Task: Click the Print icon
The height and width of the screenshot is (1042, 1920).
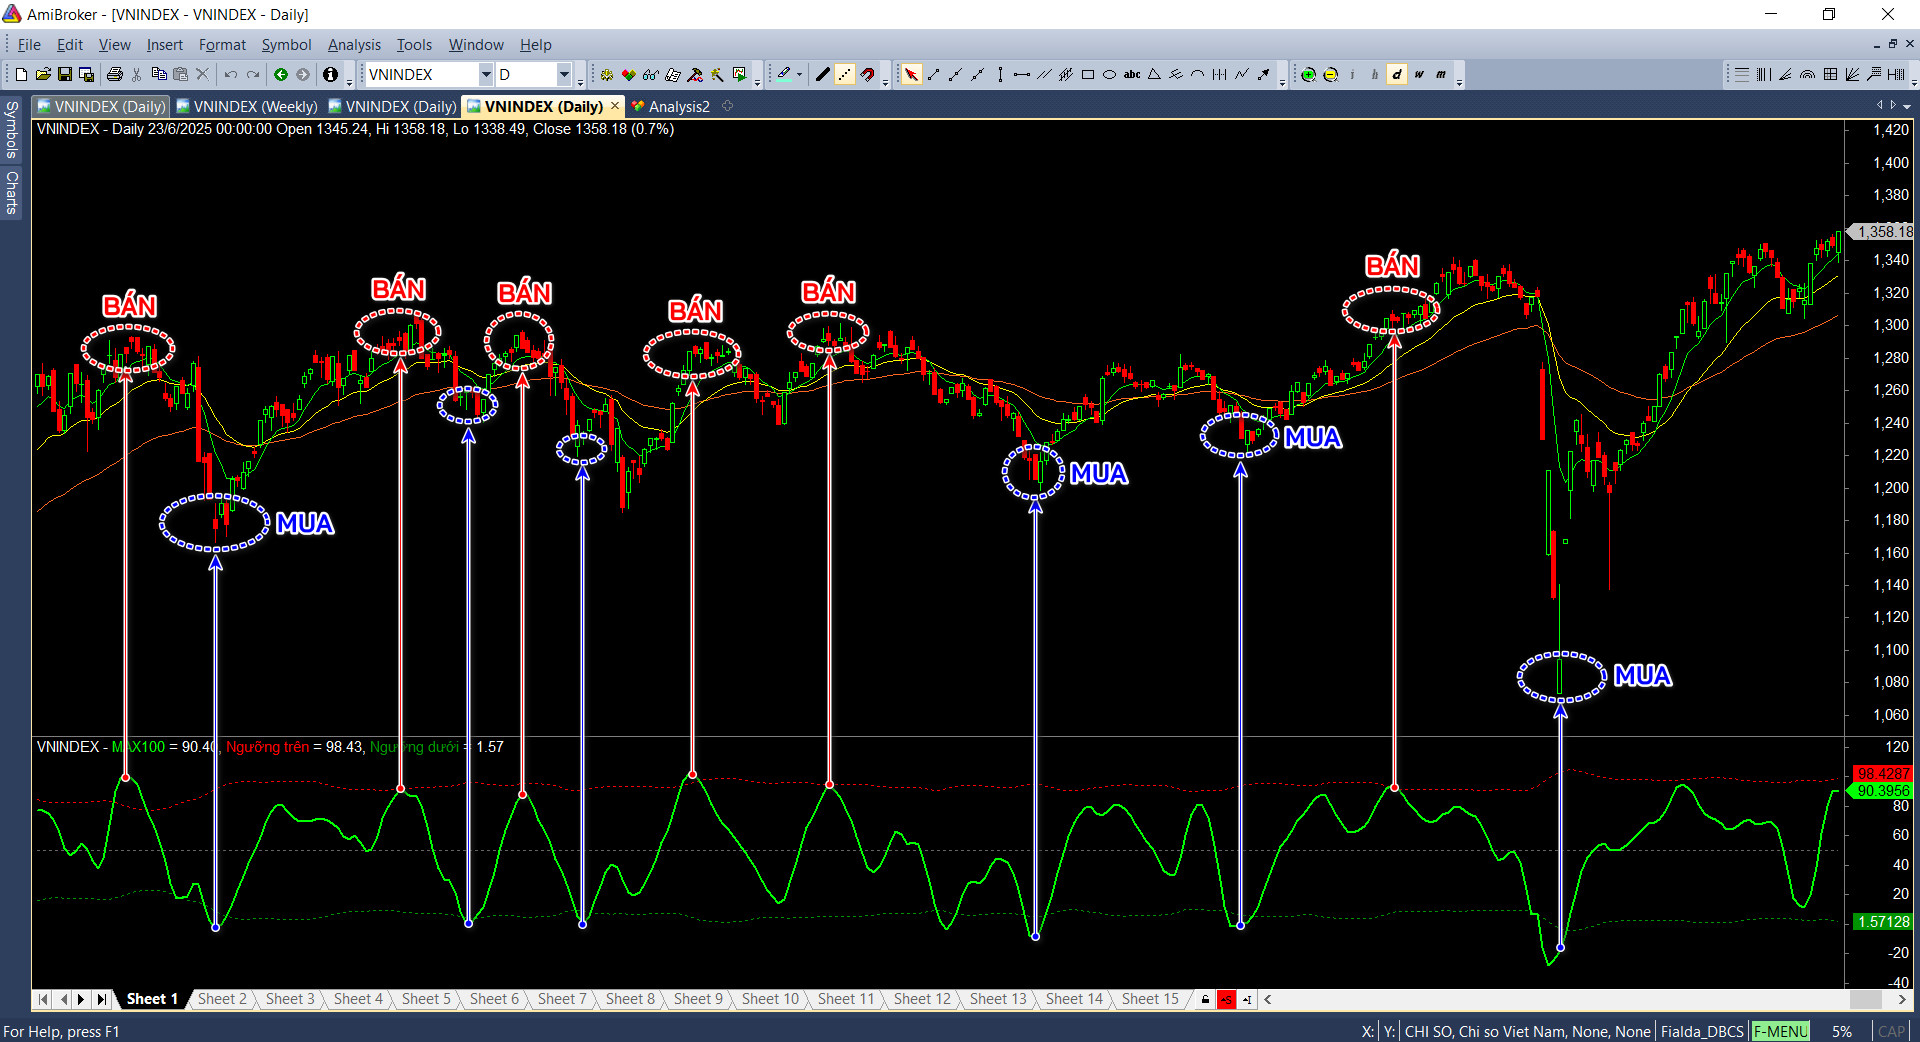Action: point(114,75)
